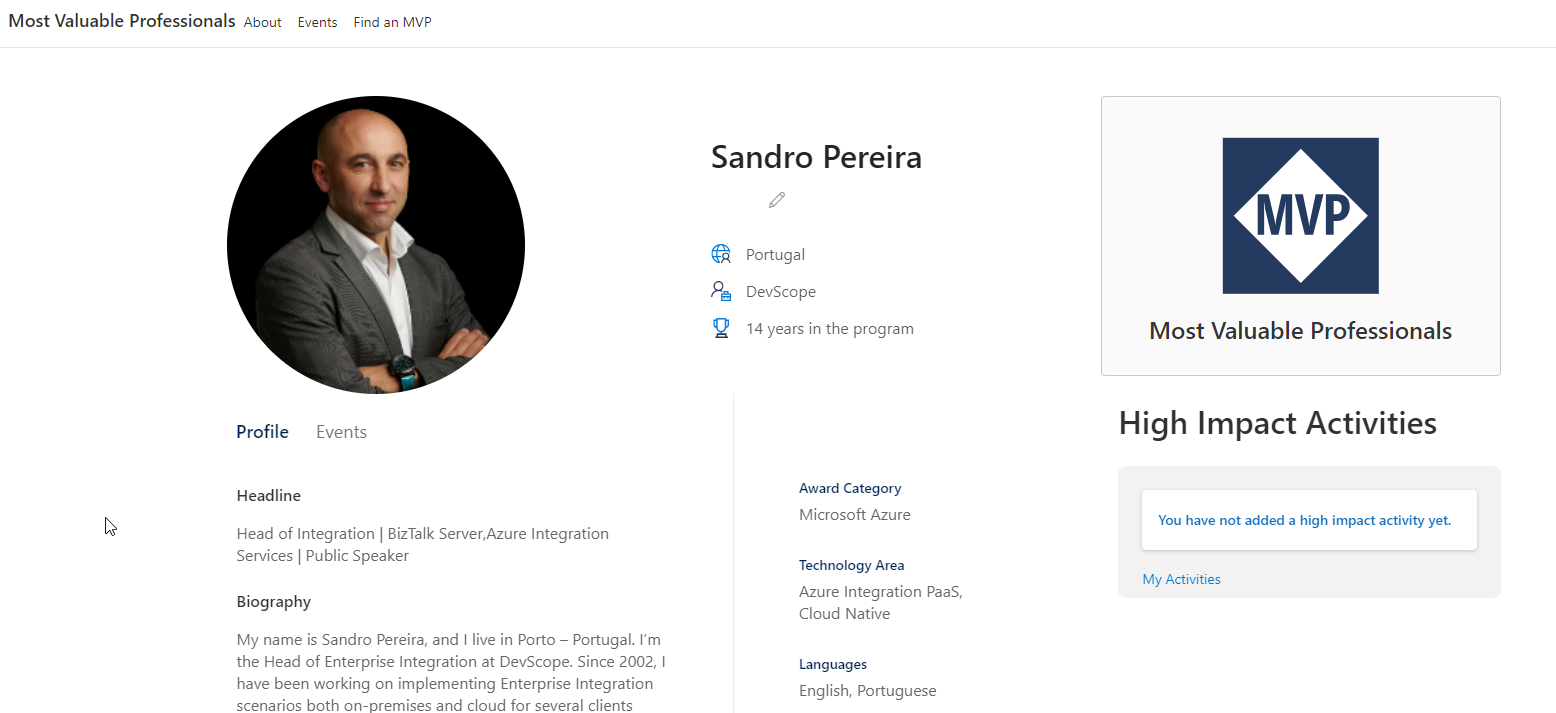1556x713 pixels.
Task: Click the company icon beside DevScope
Action: [x=721, y=291]
